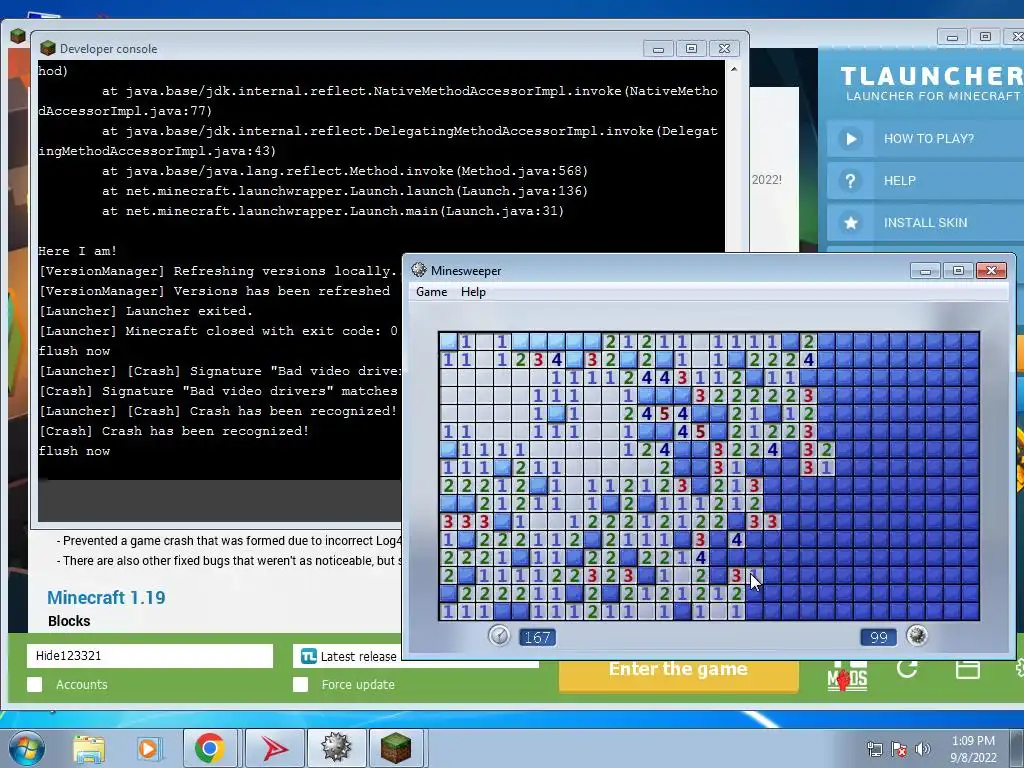The image size is (1024, 768).
Task: Click the '[Launcher] Launcher exited.' console line
Action: (146, 311)
